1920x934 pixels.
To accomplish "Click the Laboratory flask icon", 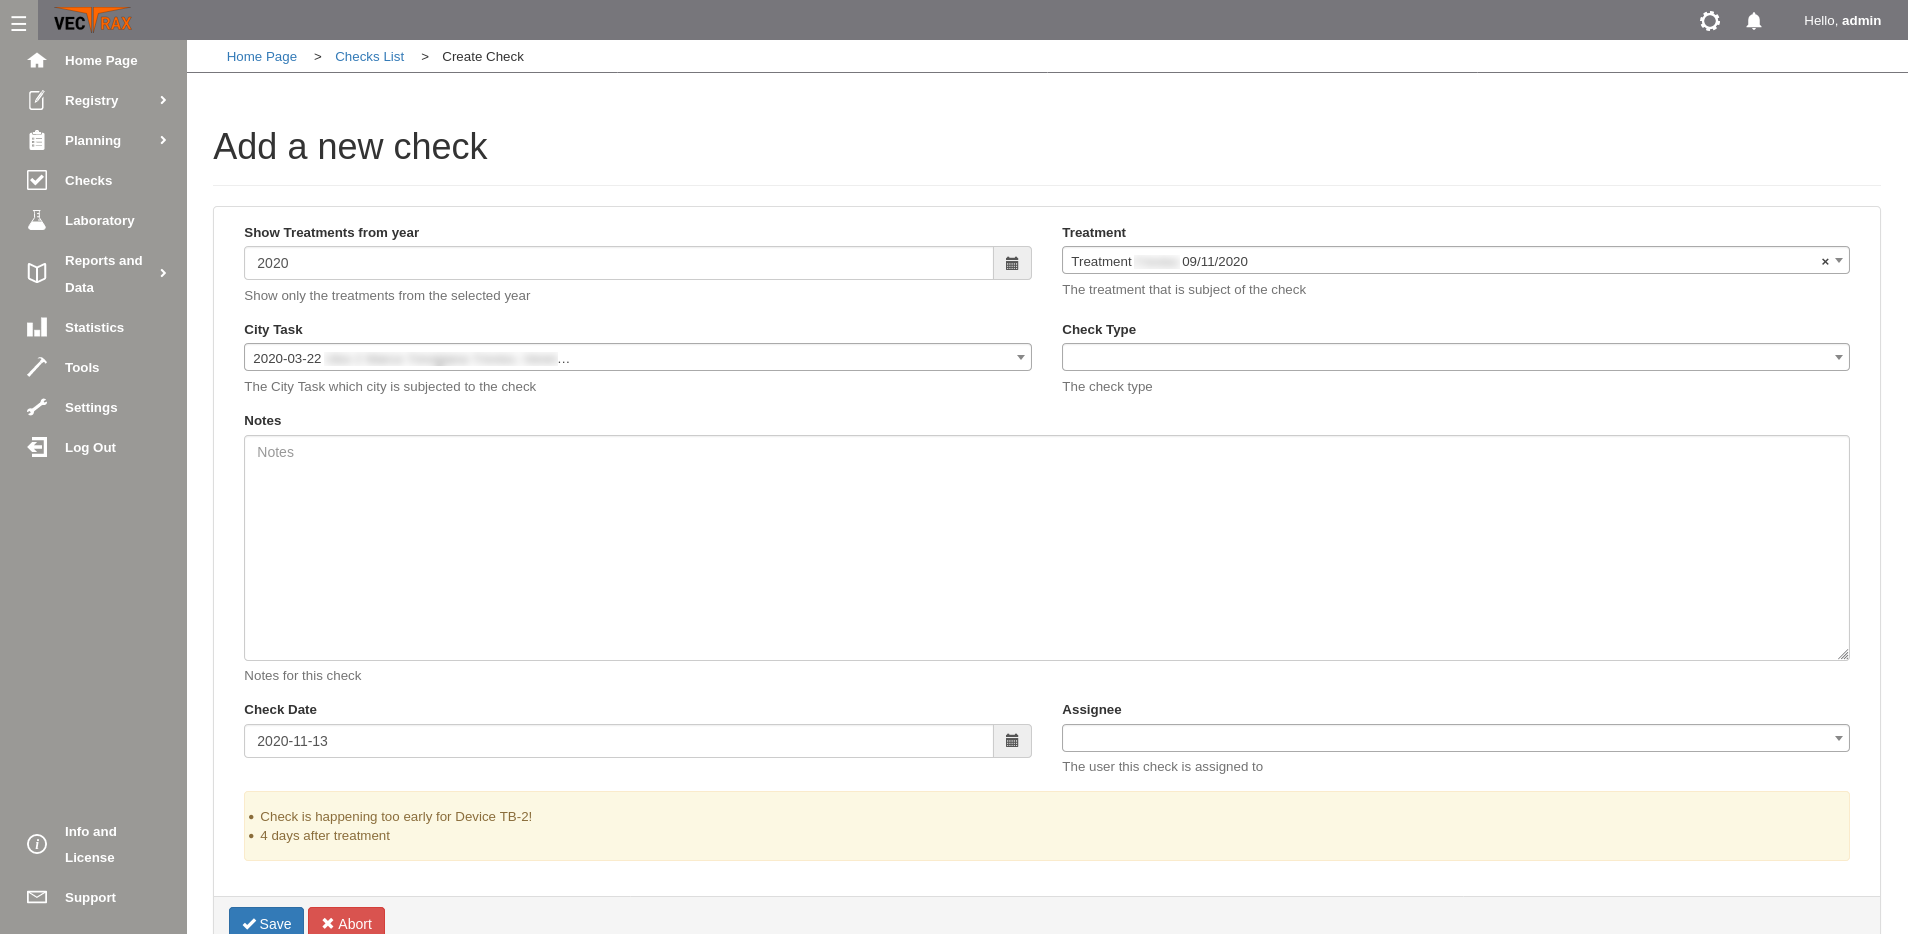I will click(37, 220).
